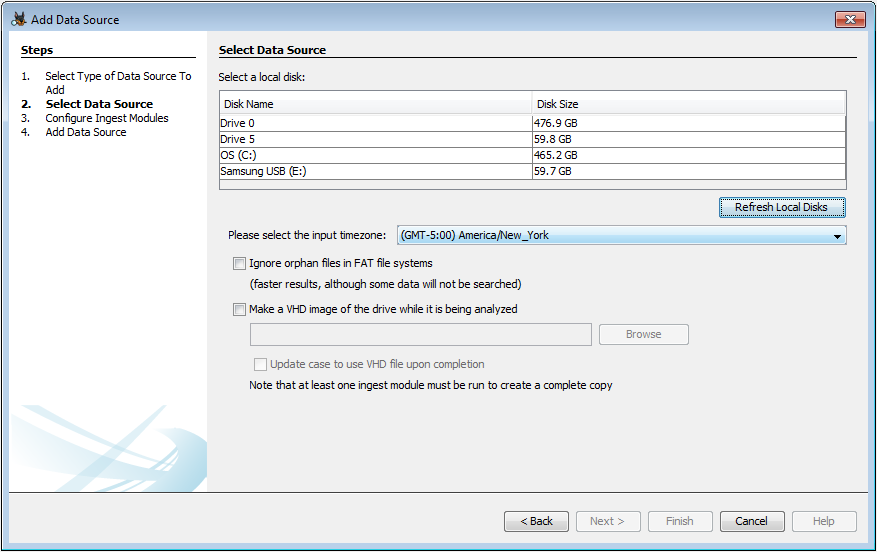Click the Browse button for VHD path
This screenshot has width=877, height=552.
click(643, 334)
